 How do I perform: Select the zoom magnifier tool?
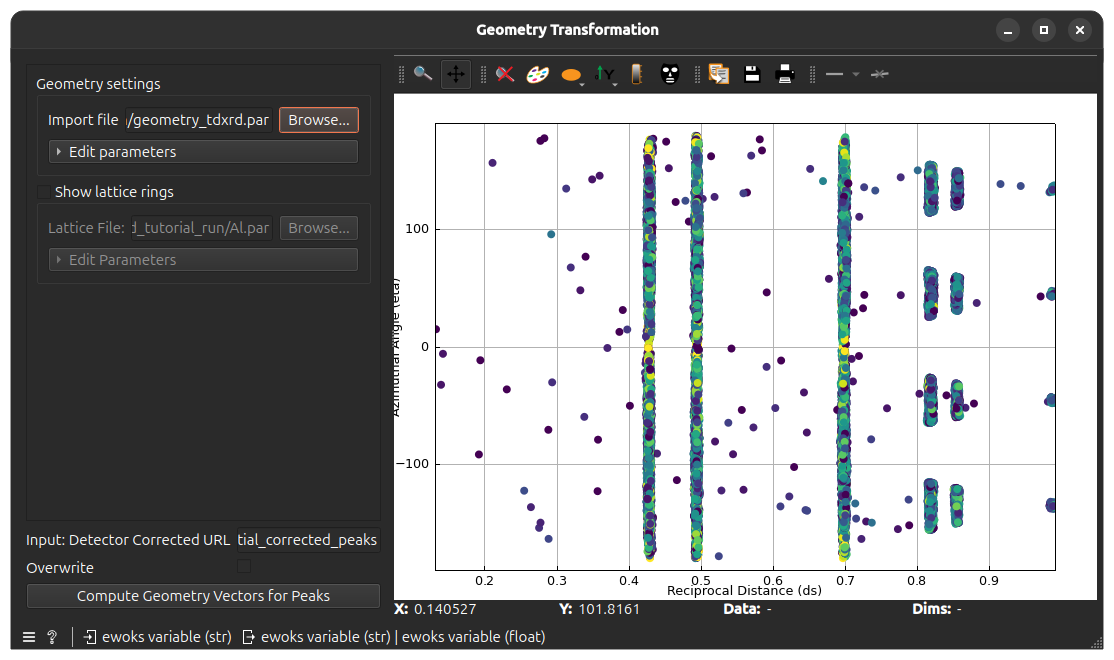423,74
